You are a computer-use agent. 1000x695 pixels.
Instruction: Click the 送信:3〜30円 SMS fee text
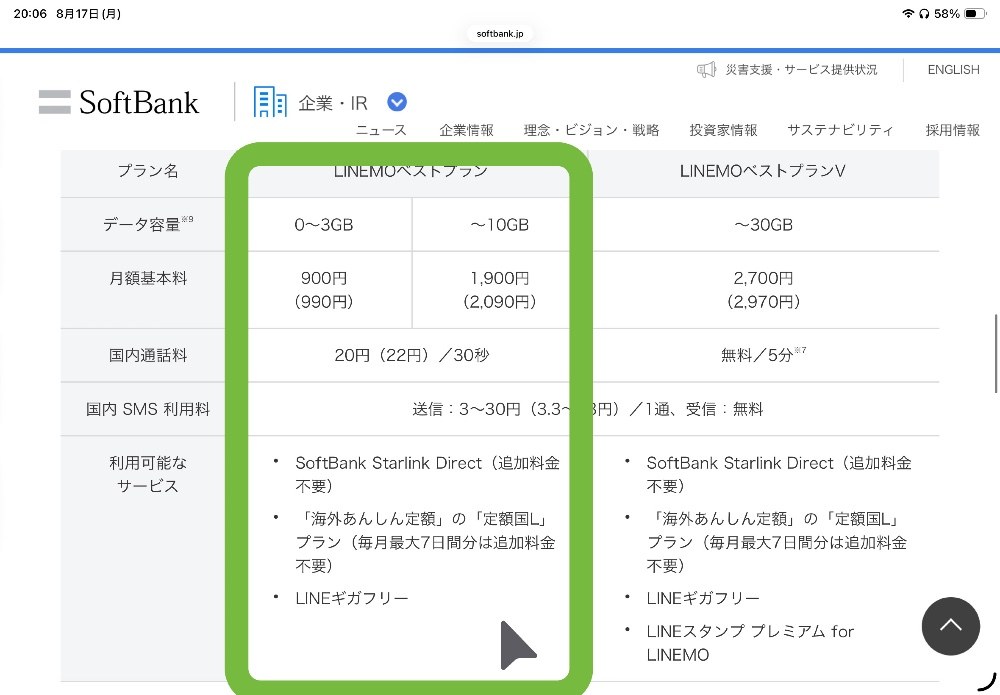coord(587,409)
